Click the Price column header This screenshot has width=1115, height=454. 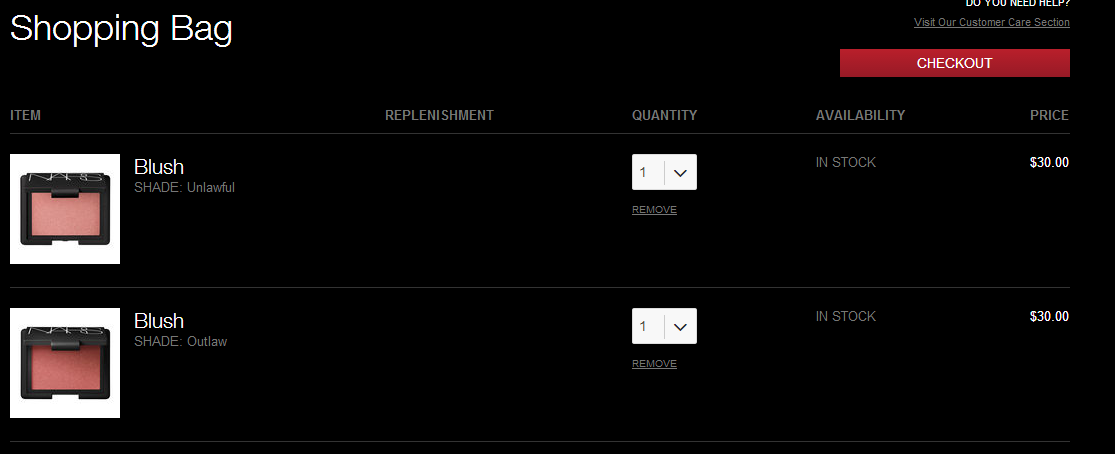(1049, 115)
